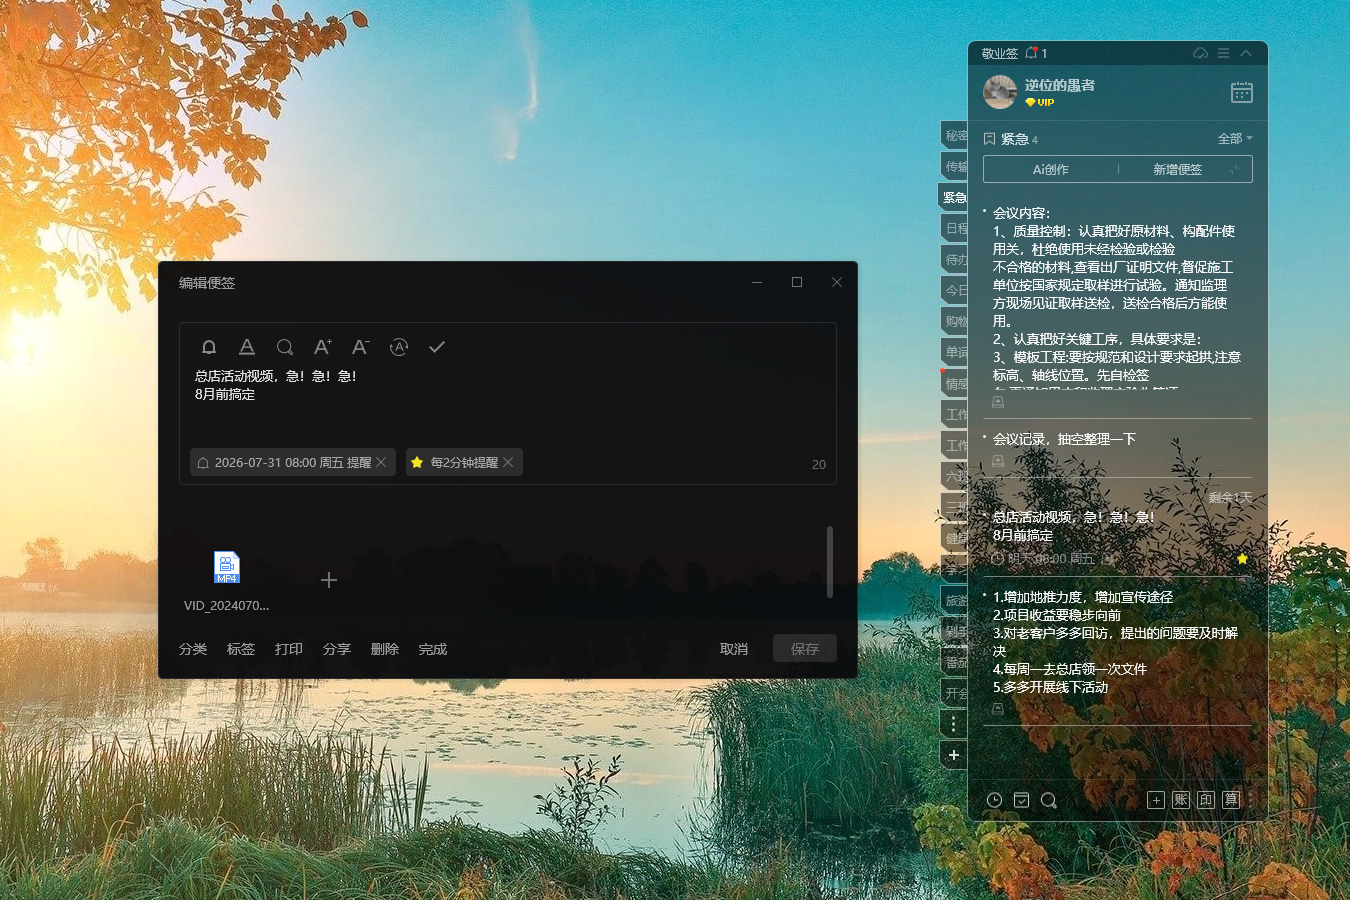1350x900 pixels.
Task: Click expand icon in 新增便签 box
Action: 1235,169
